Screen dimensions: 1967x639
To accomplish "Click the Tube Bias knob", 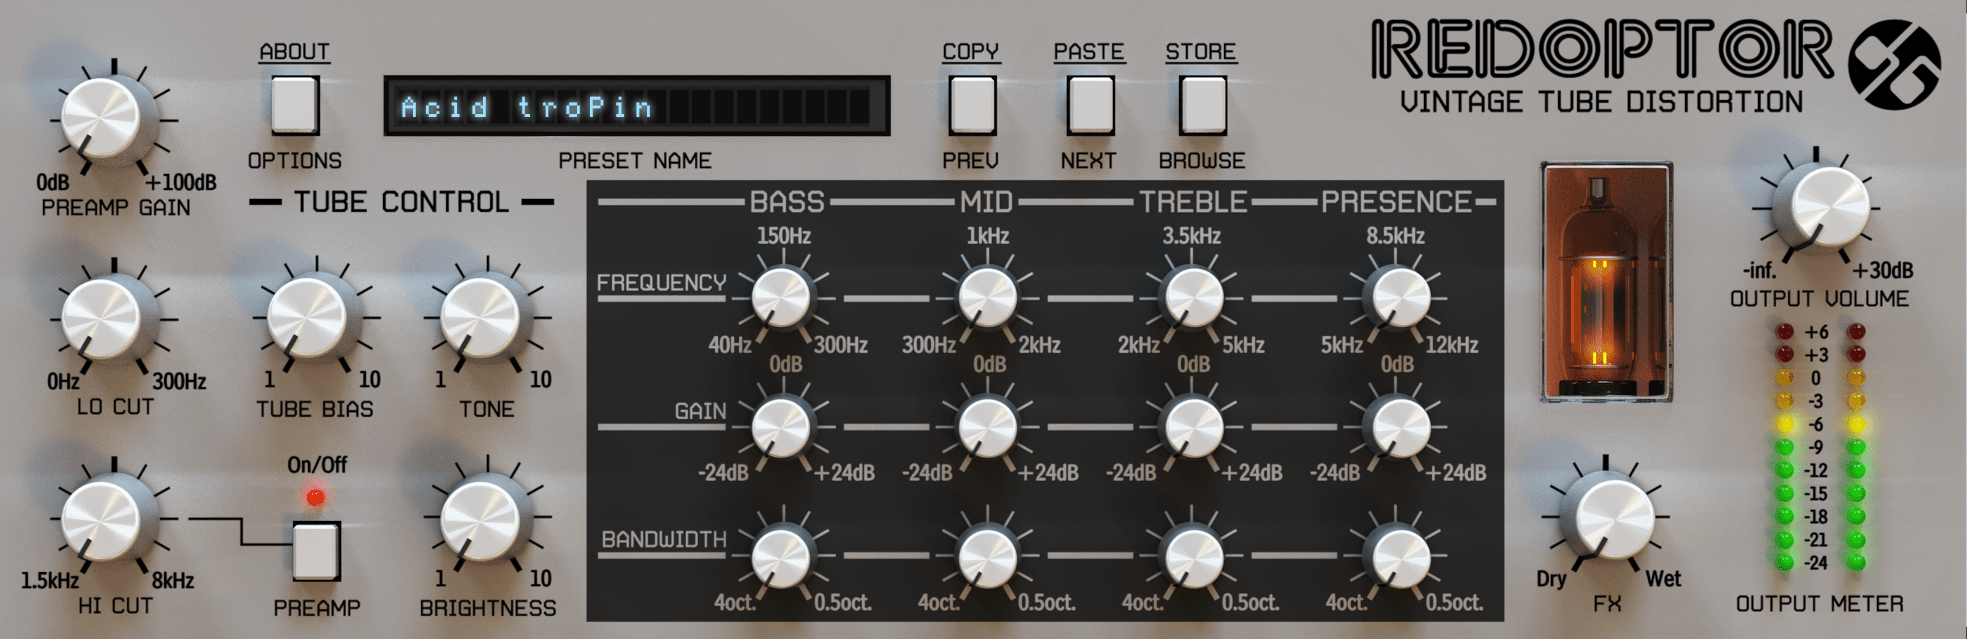I will 307,317.
